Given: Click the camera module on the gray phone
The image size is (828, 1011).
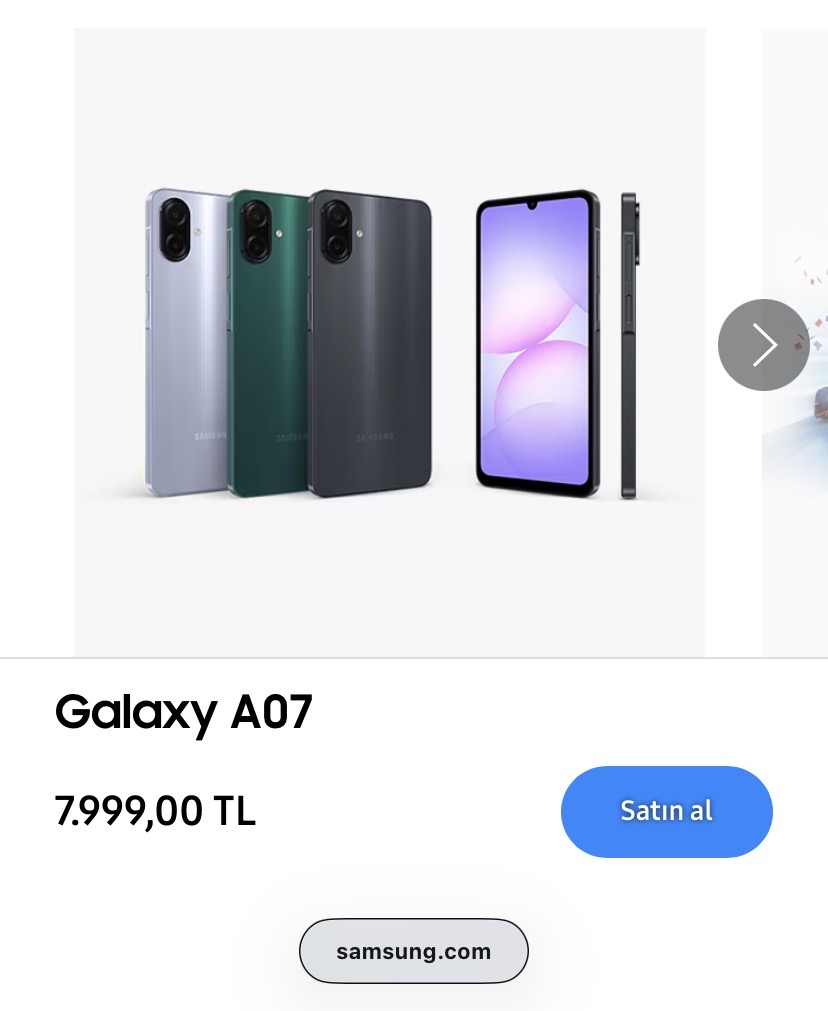Looking at the screenshot, I should [337, 231].
